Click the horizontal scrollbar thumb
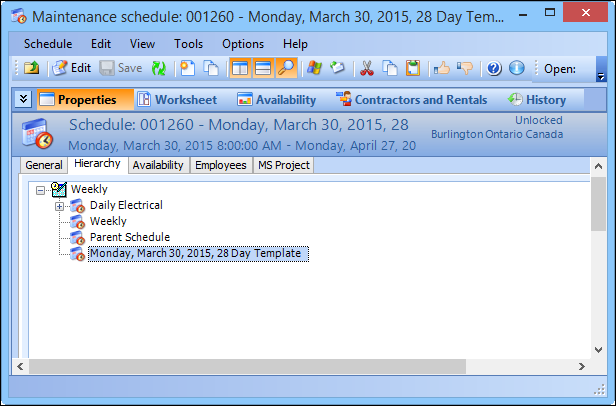Image resolution: width=616 pixels, height=406 pixels. 247,366
